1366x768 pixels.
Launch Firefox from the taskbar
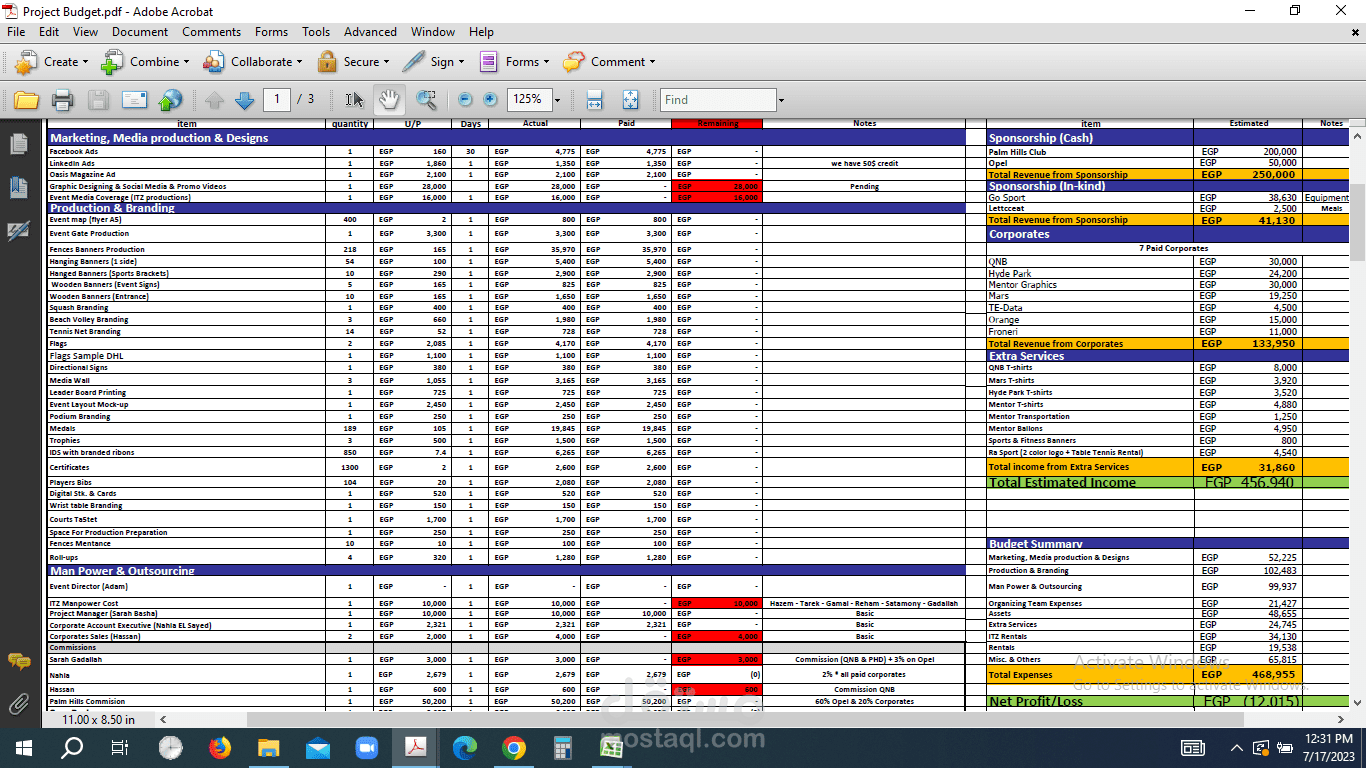220,747
